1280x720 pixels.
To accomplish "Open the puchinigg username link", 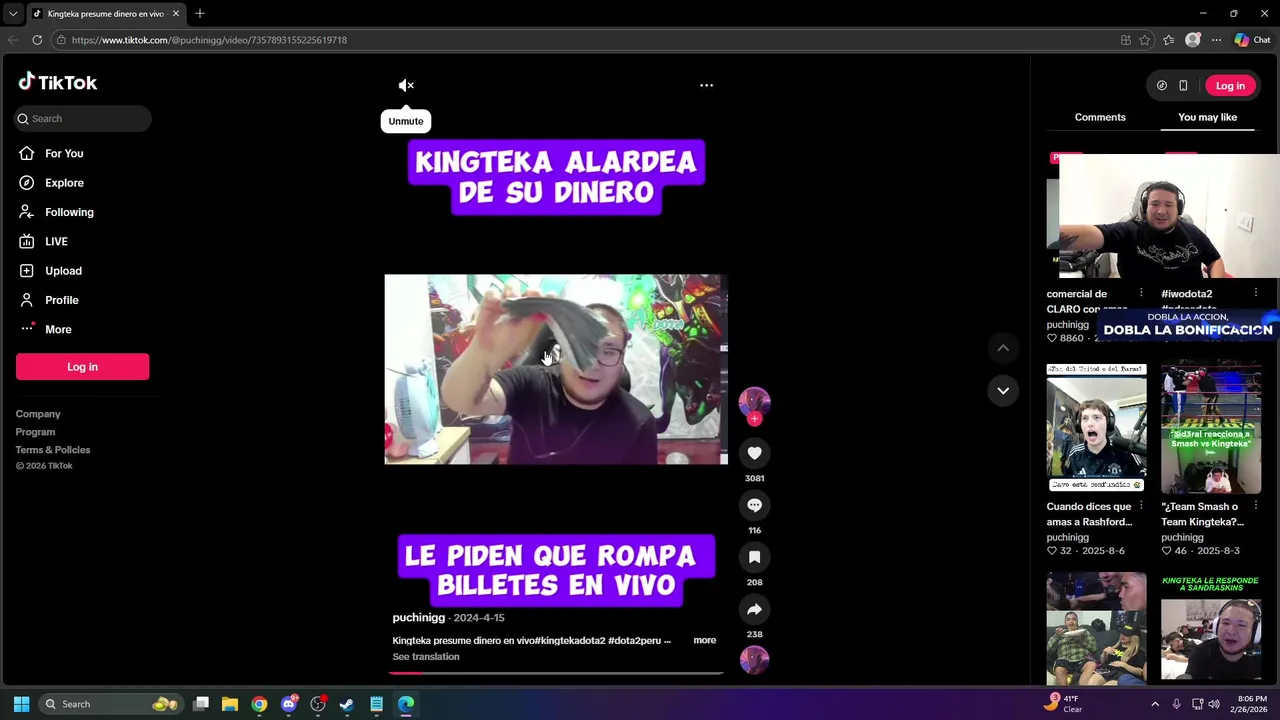I will pos(418,618).
